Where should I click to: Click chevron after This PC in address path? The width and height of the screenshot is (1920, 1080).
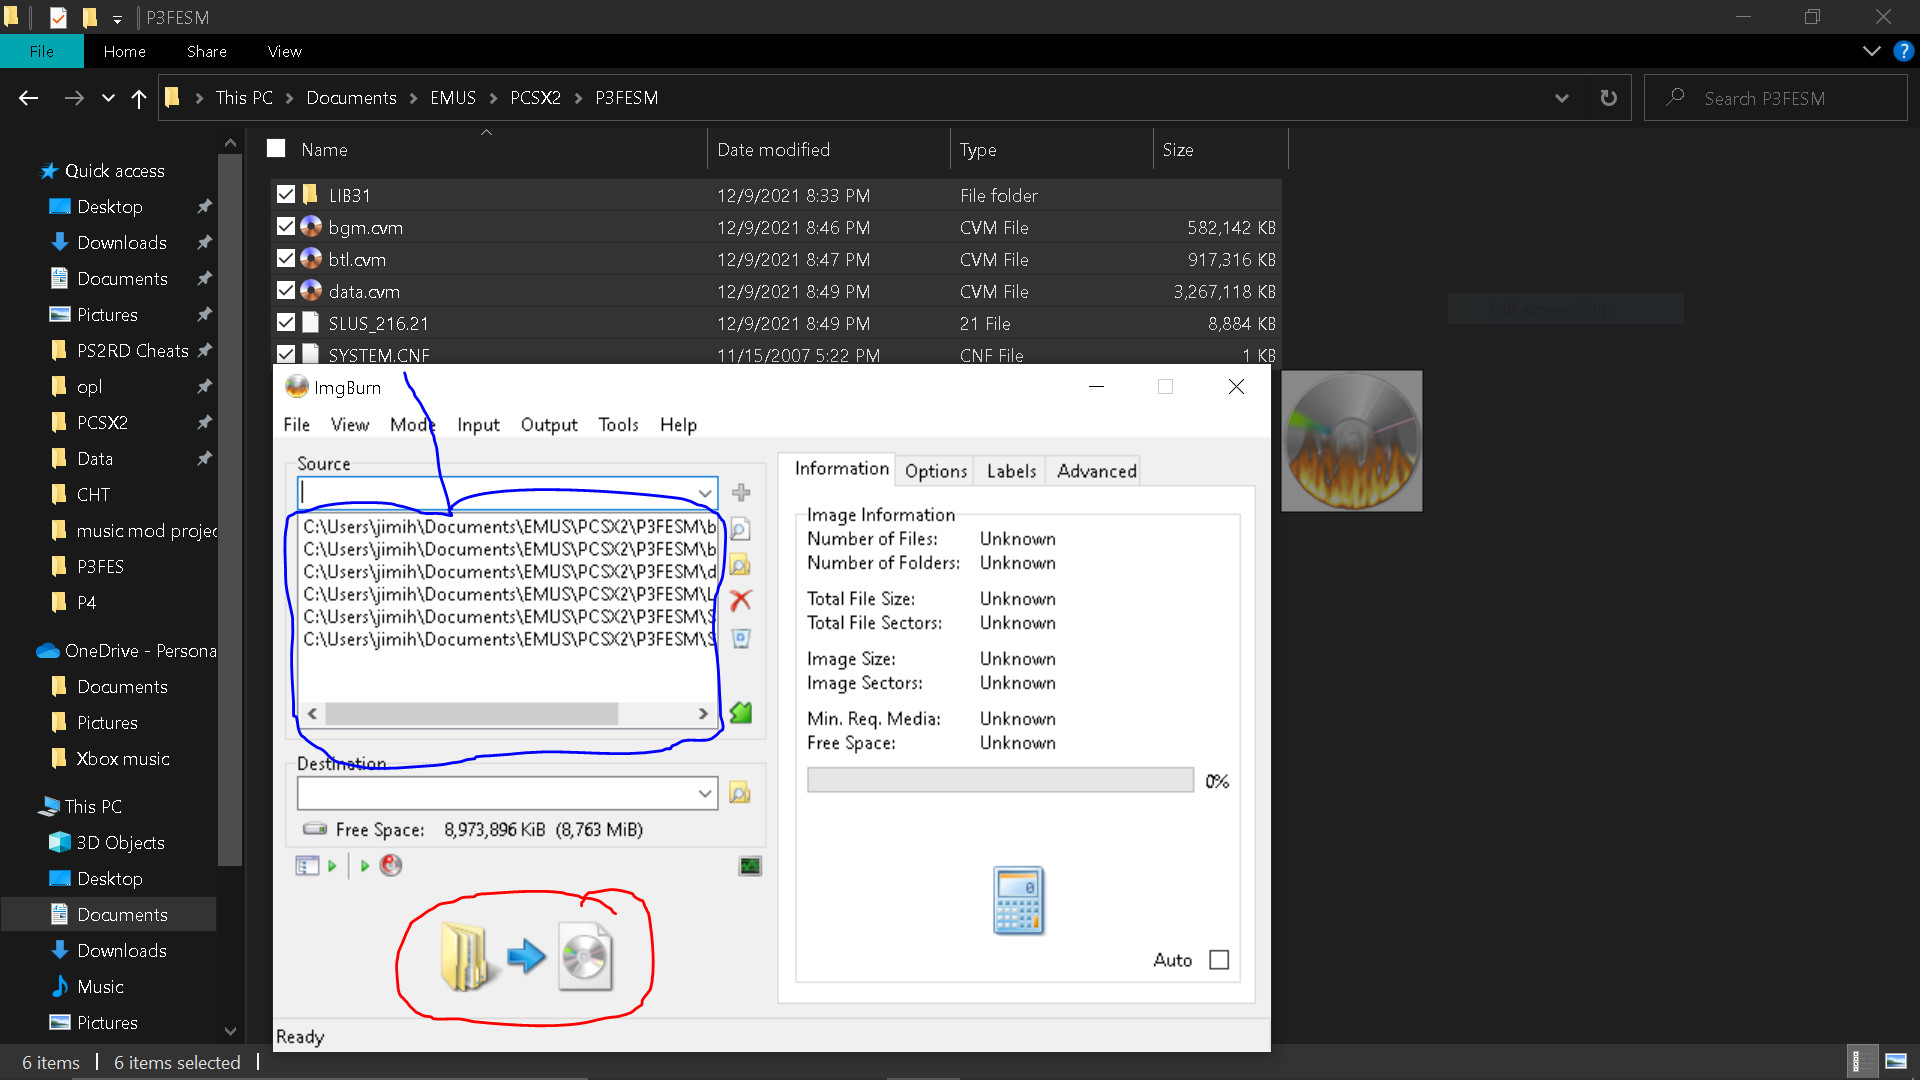[290, 98]
